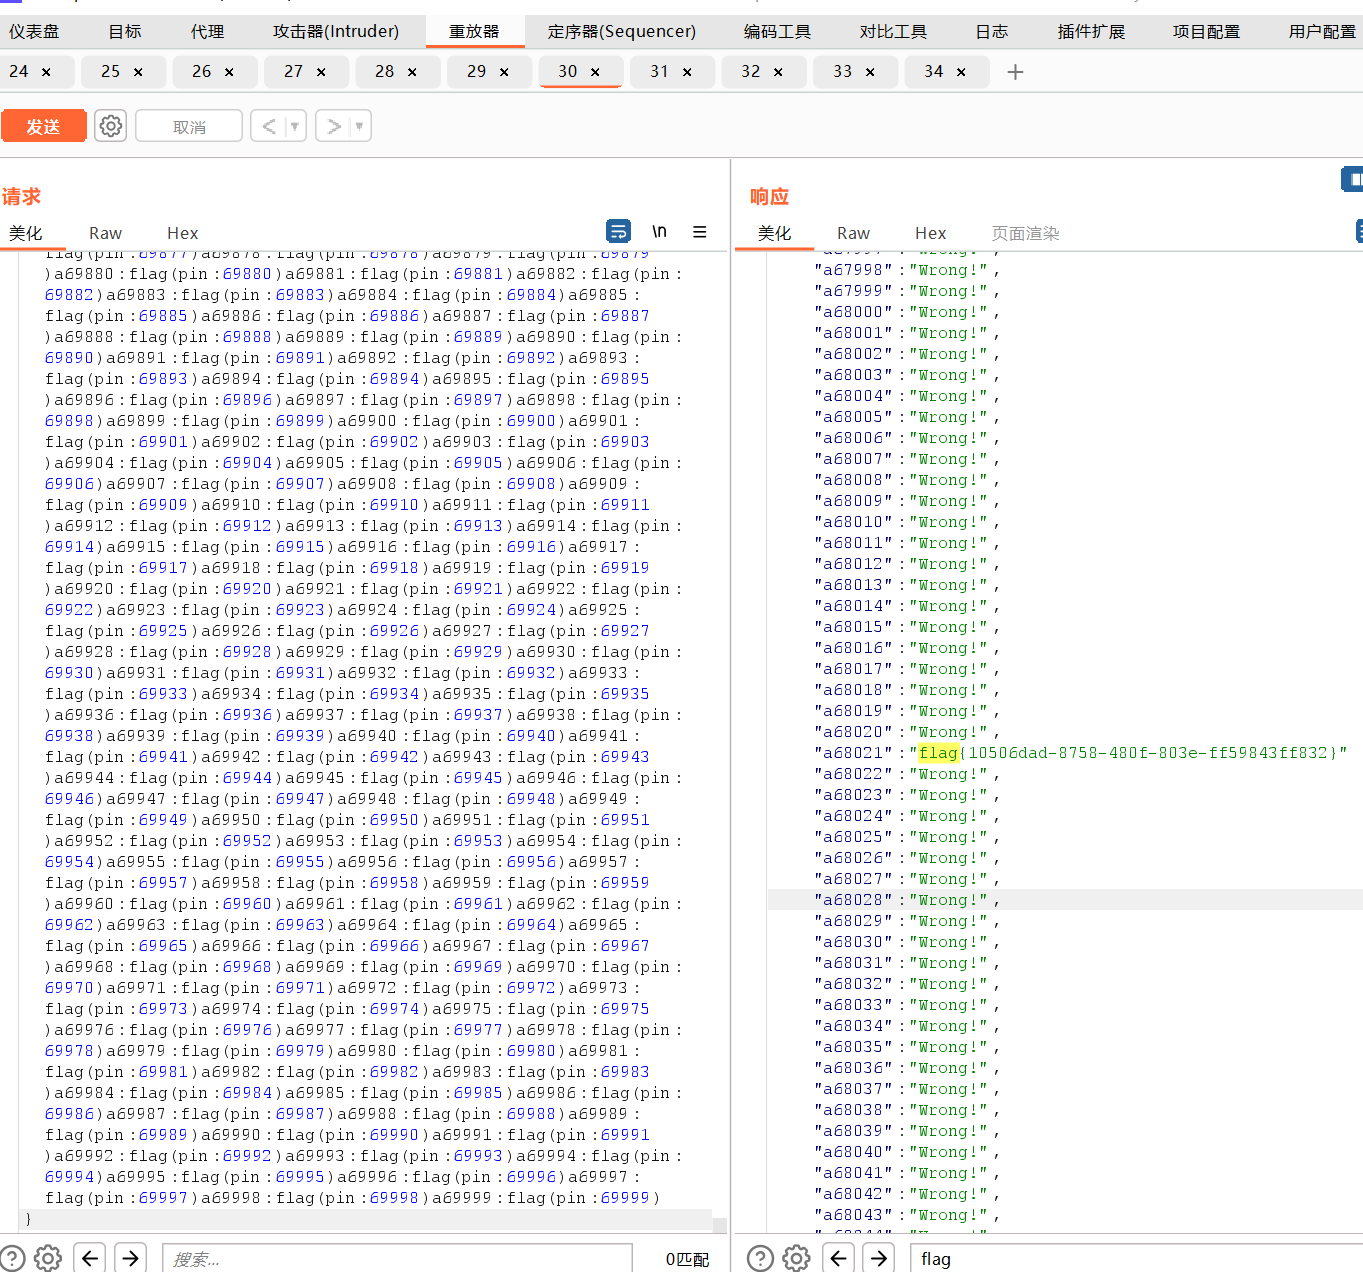Select the response Render (页面渲染) view

coord(1025,233)
